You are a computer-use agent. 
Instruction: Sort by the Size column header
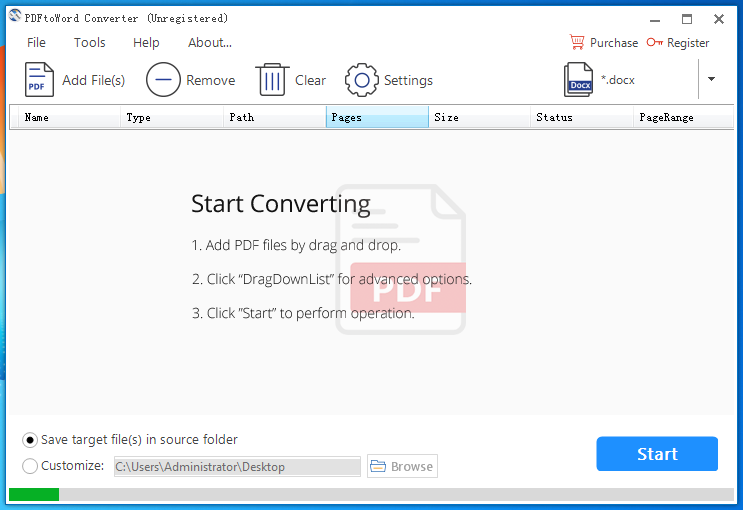tap(480, 117)
